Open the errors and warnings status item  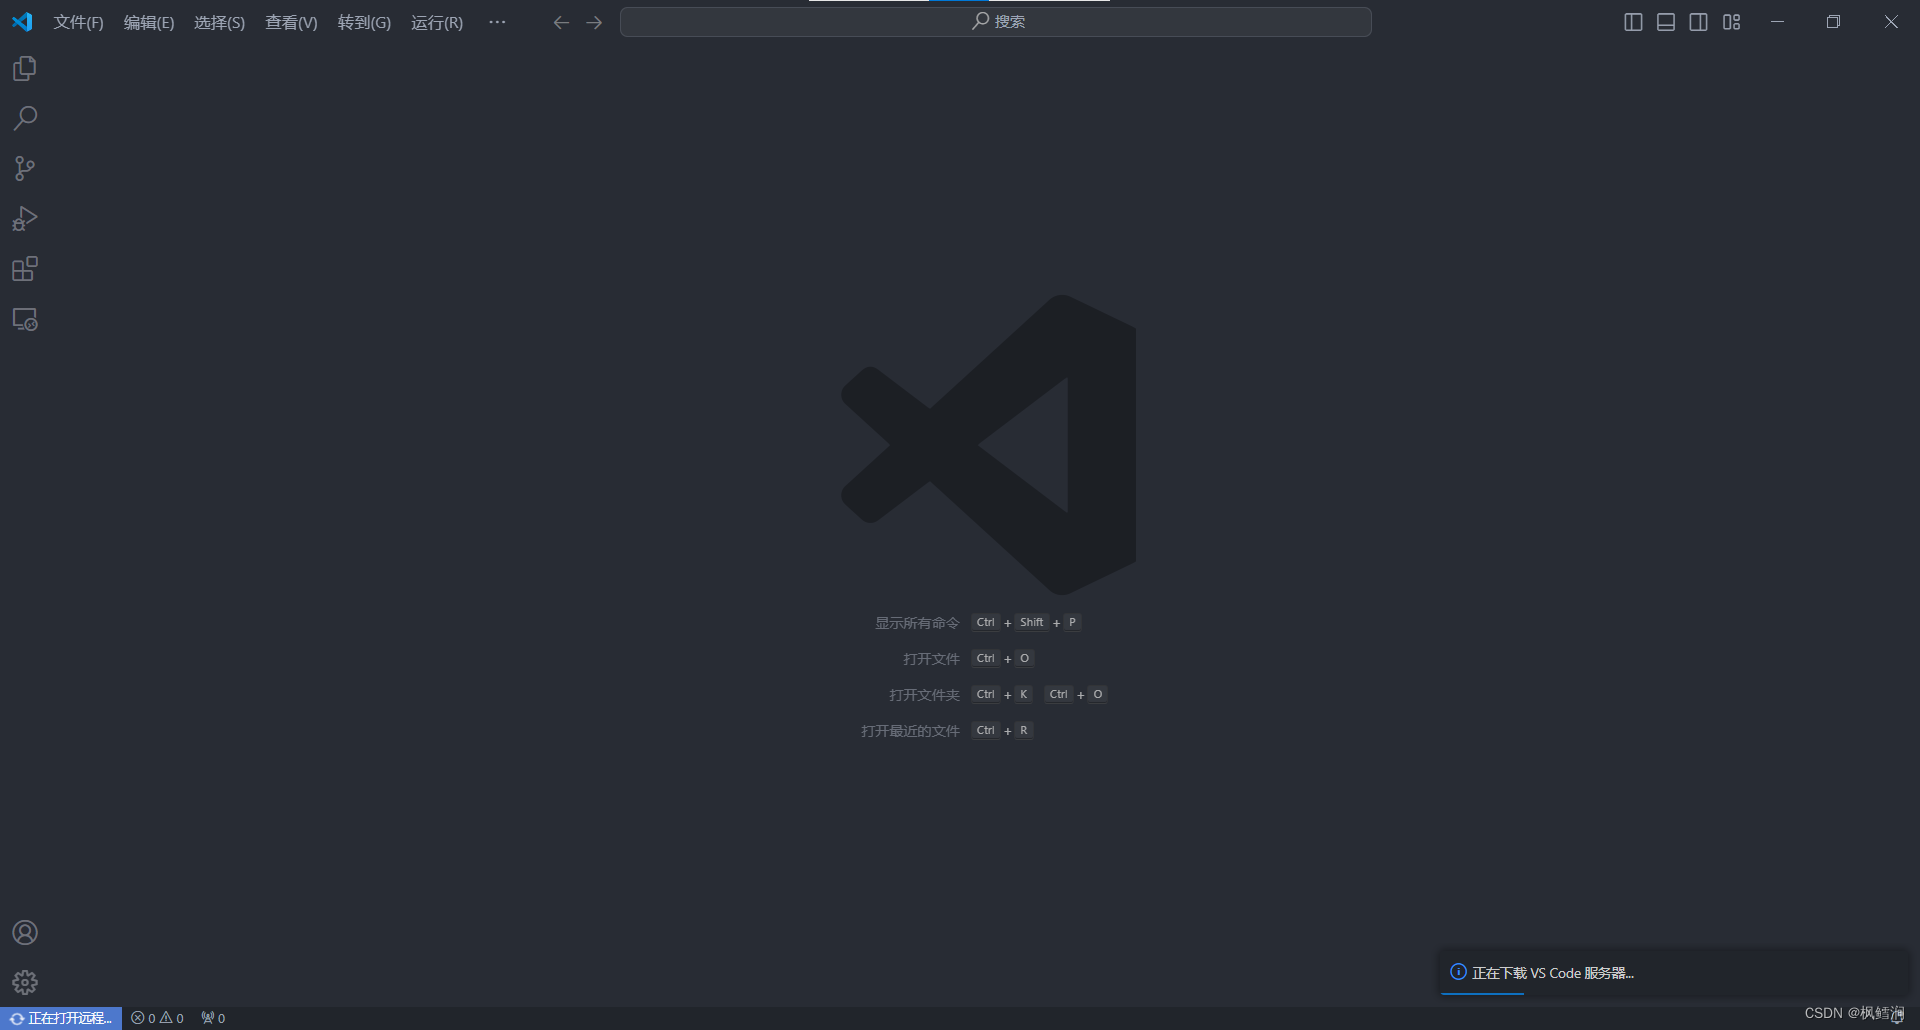pos(158,1018)
